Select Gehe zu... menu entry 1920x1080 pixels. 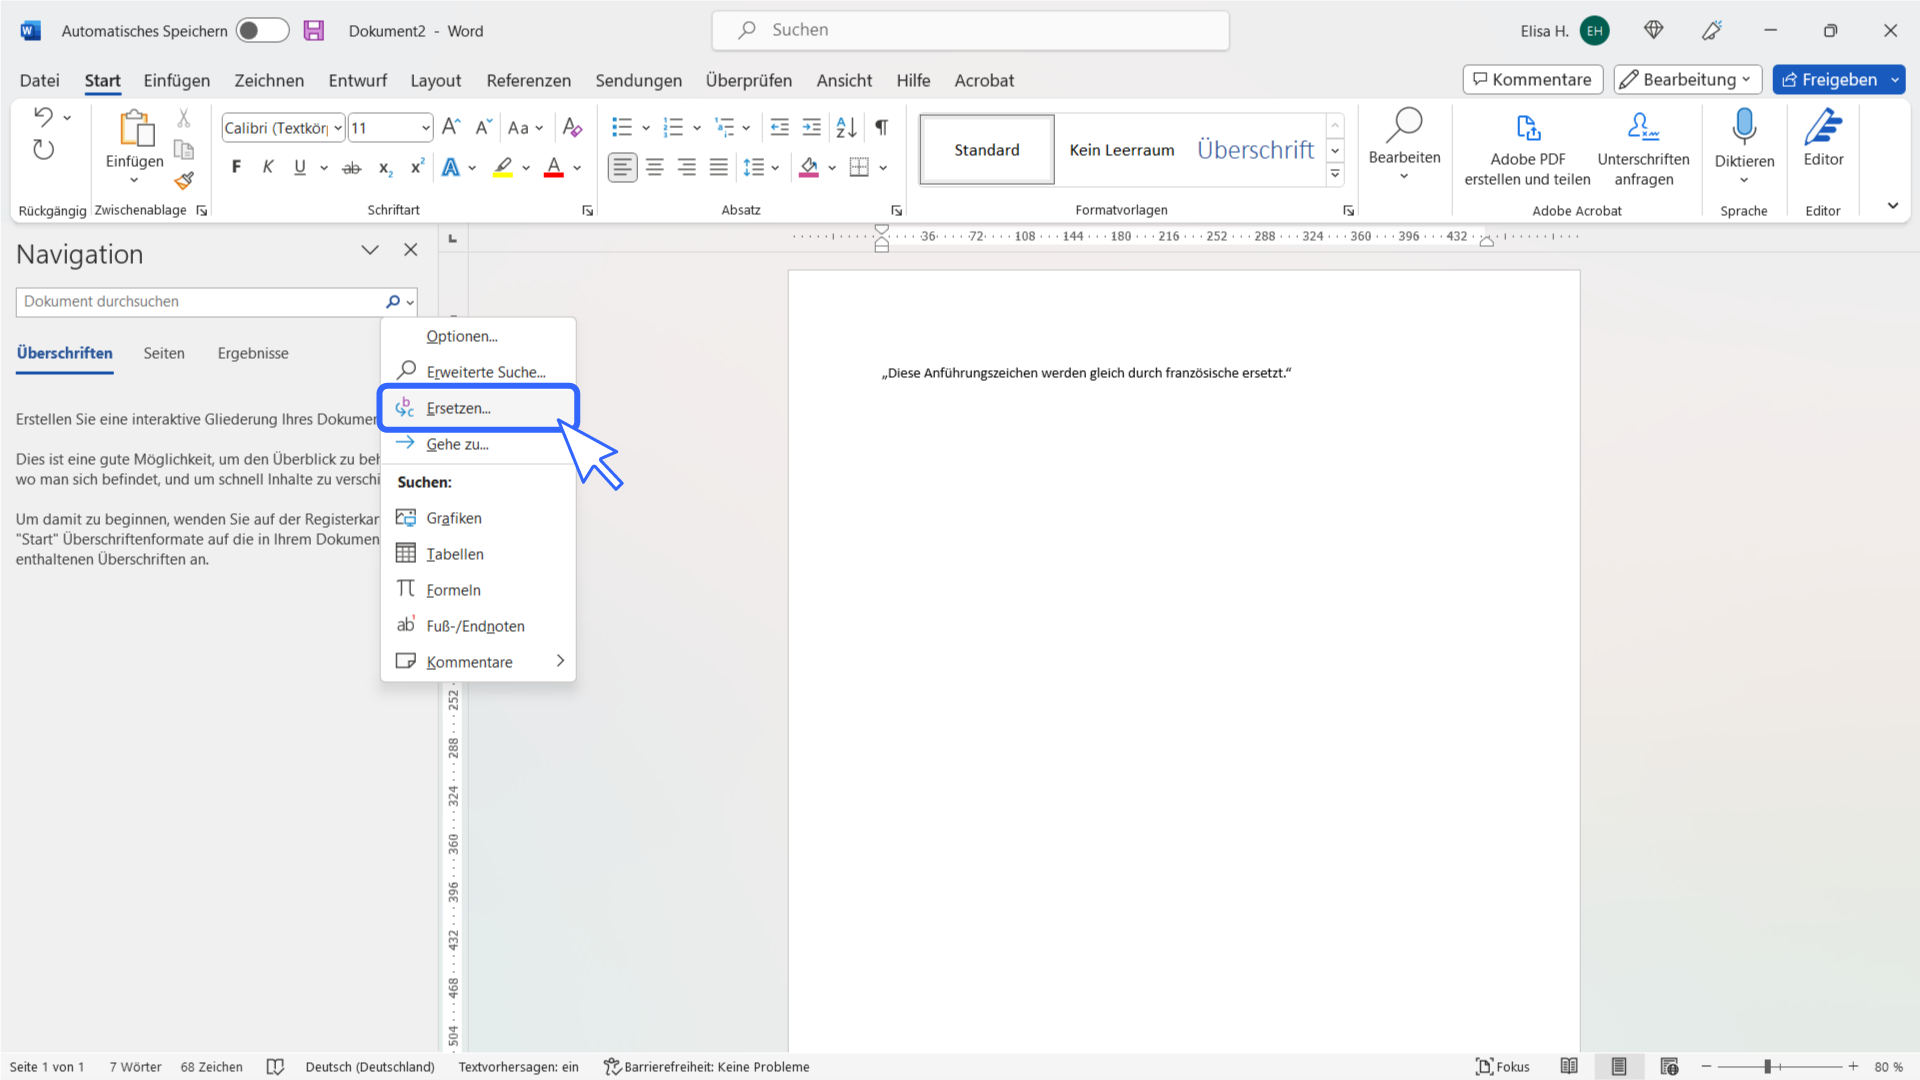click(478, 444)
